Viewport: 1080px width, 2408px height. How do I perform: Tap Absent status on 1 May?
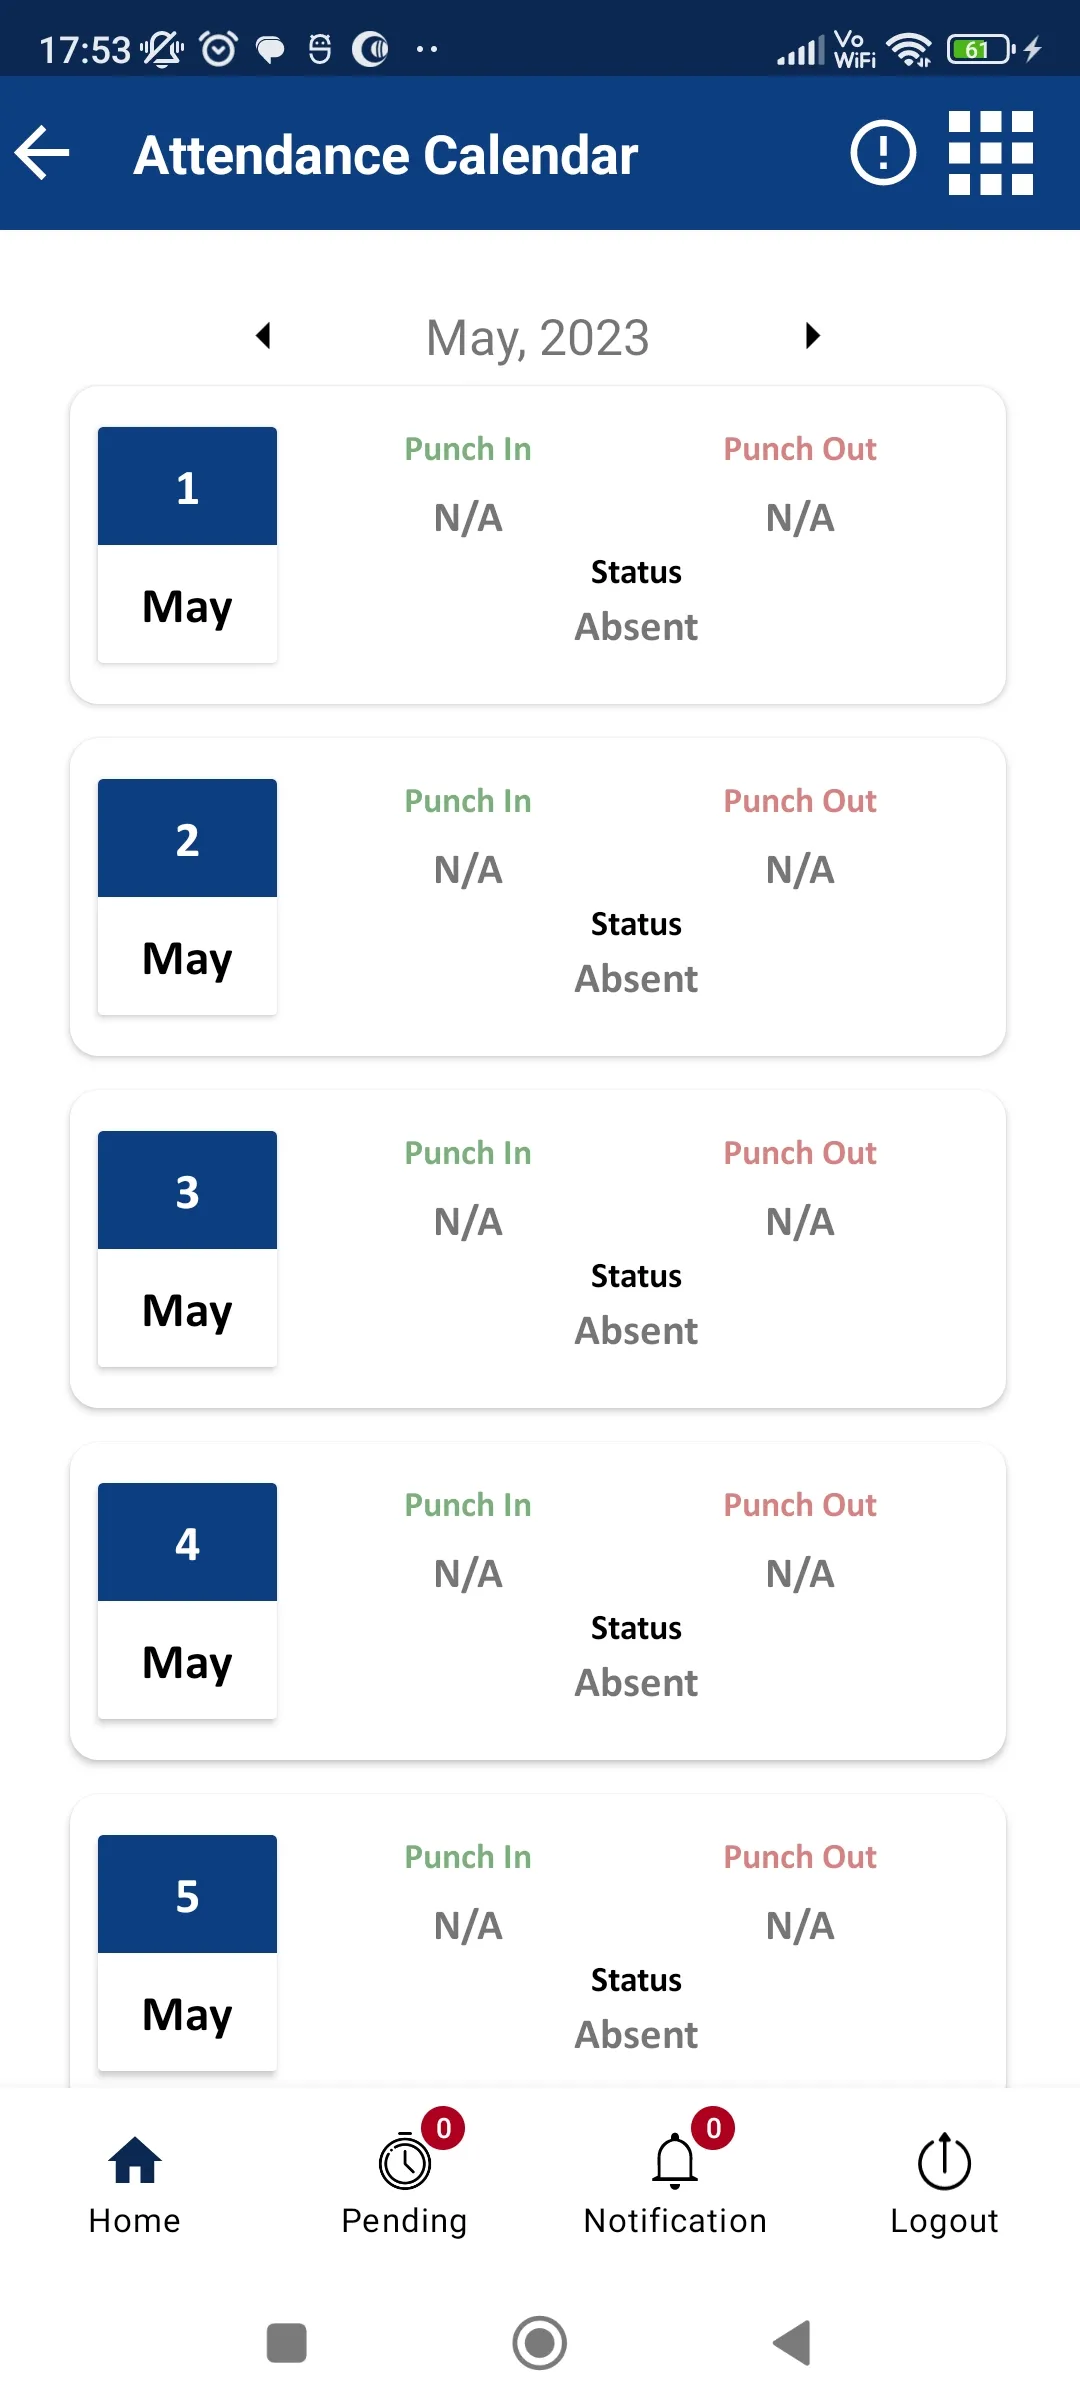tap(636, 627)
